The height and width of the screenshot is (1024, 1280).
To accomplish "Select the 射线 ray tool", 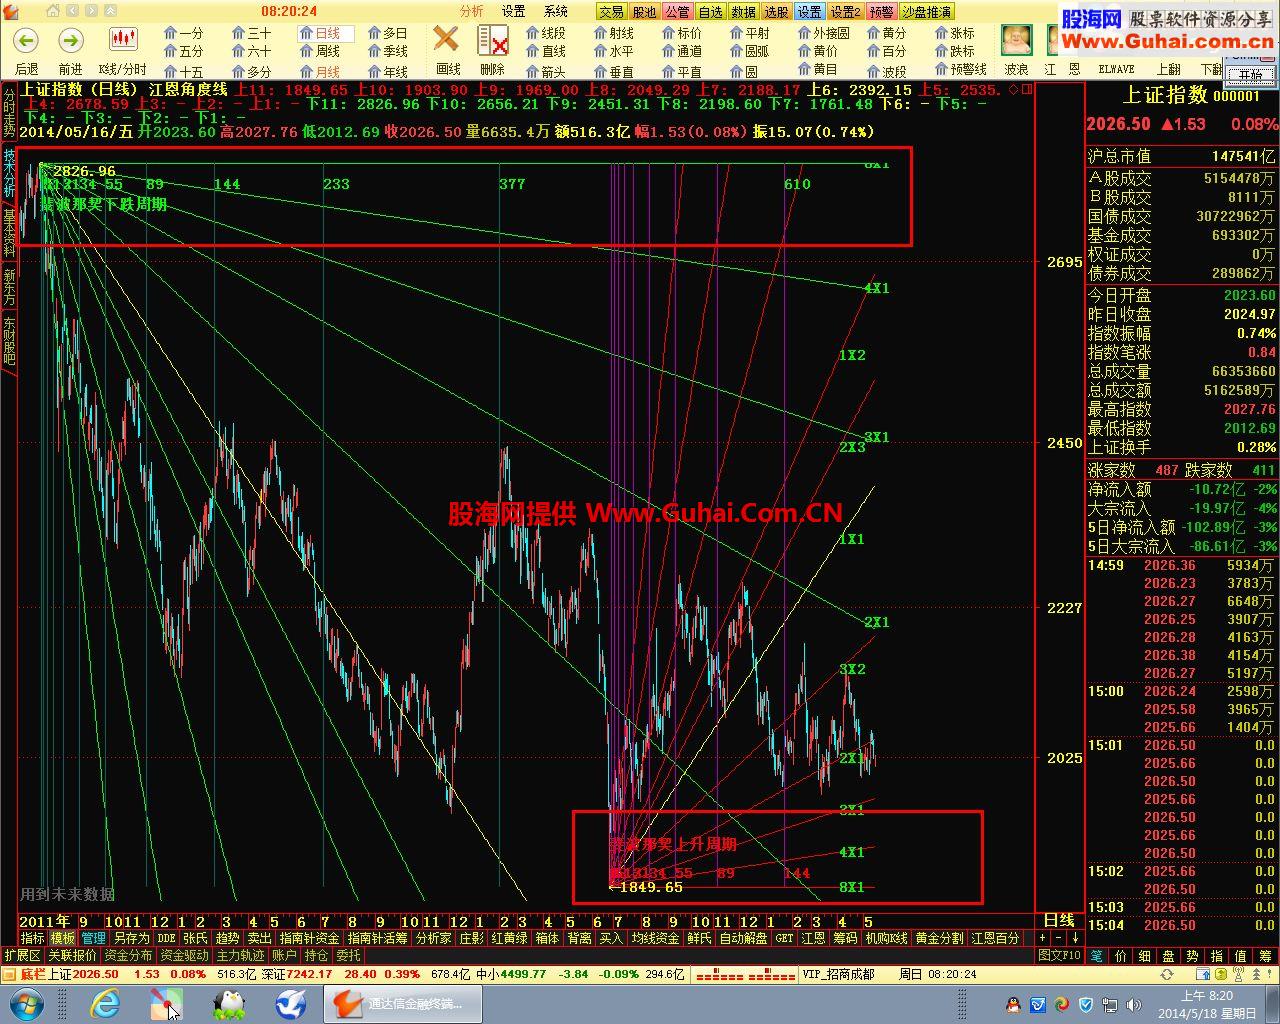I will (x=614, y=33).
